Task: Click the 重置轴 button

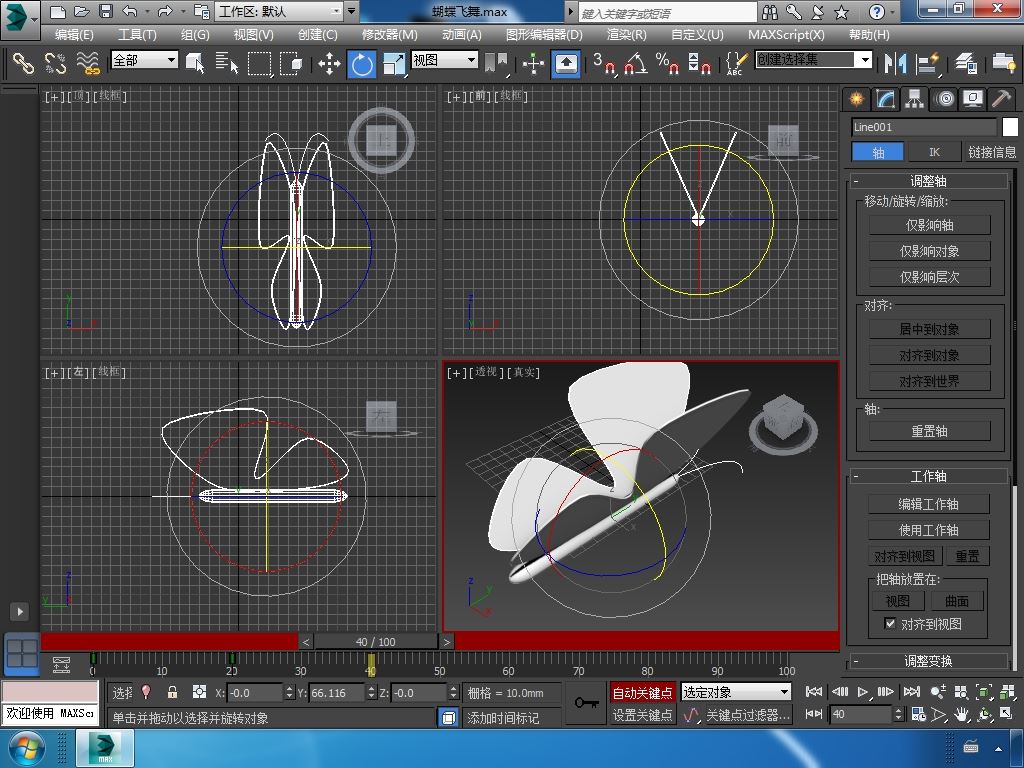Action: coord(929,431)
